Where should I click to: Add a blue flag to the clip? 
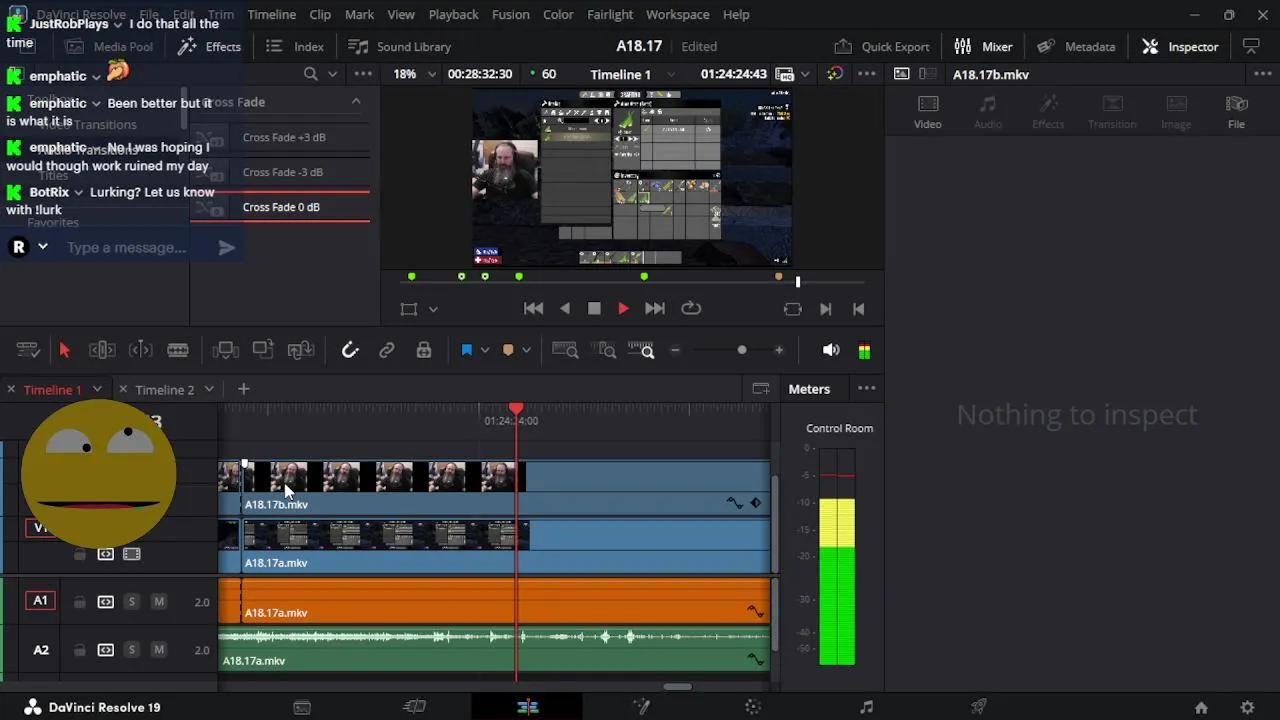tap(466, 350)
